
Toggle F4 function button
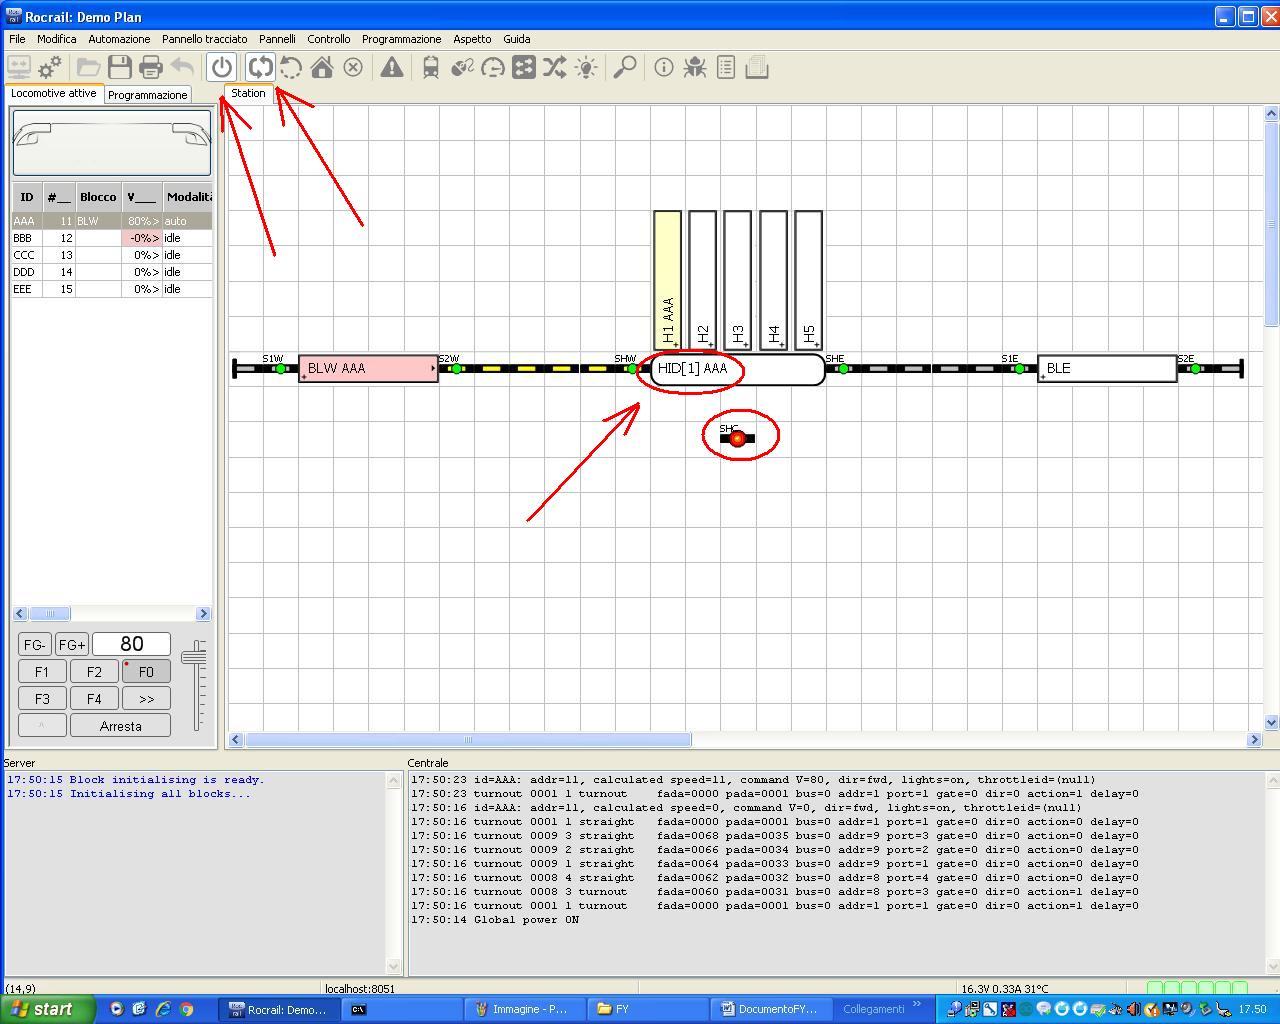tap(94, 699)
